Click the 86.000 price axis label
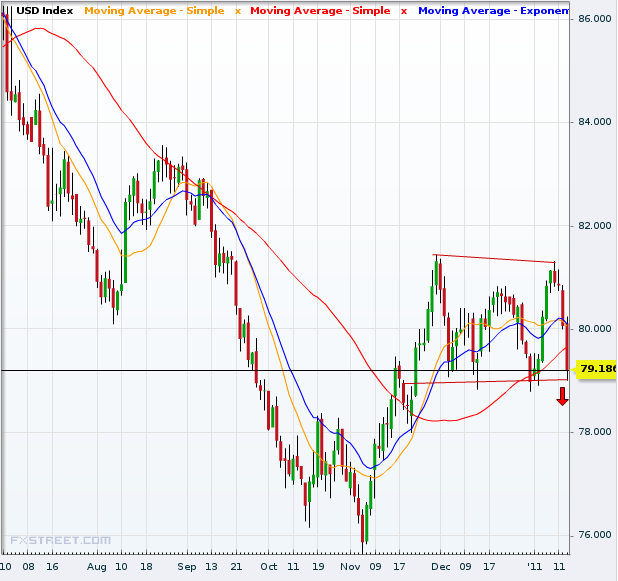The height and width of the screenshot is (581, 618). (594, 19)
